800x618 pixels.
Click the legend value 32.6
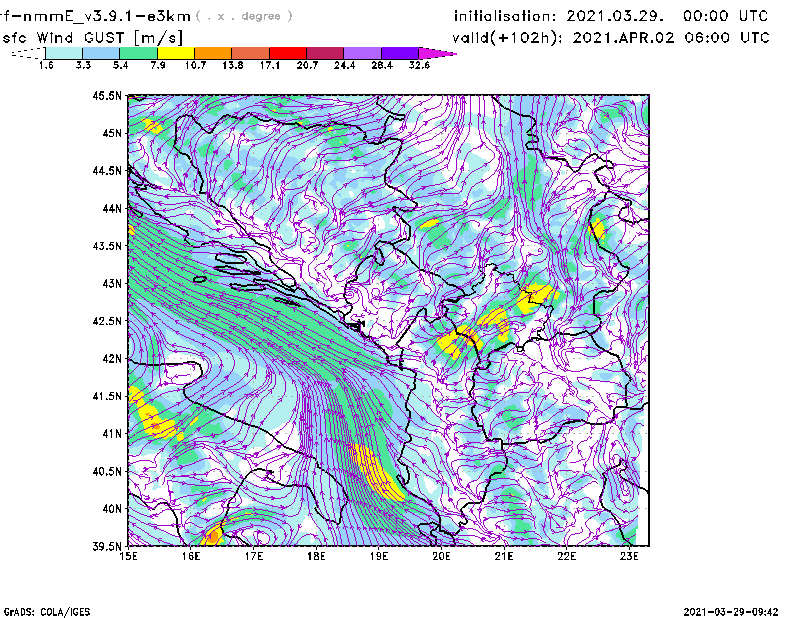coord(419,65)
